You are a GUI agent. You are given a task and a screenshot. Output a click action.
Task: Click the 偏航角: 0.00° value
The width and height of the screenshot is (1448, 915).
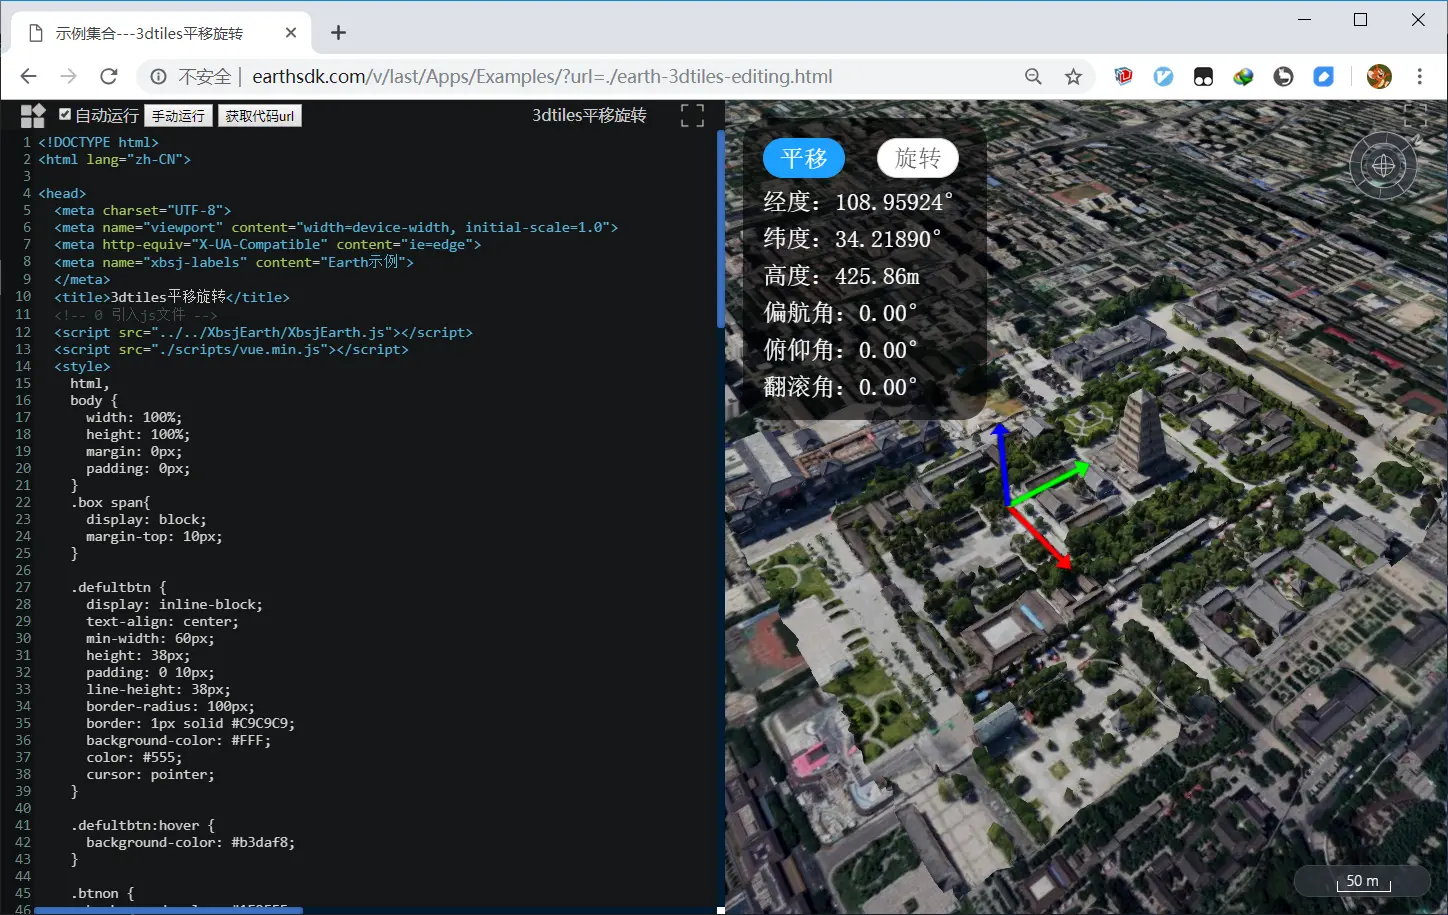pyautogui.click(x=840, y=313)
